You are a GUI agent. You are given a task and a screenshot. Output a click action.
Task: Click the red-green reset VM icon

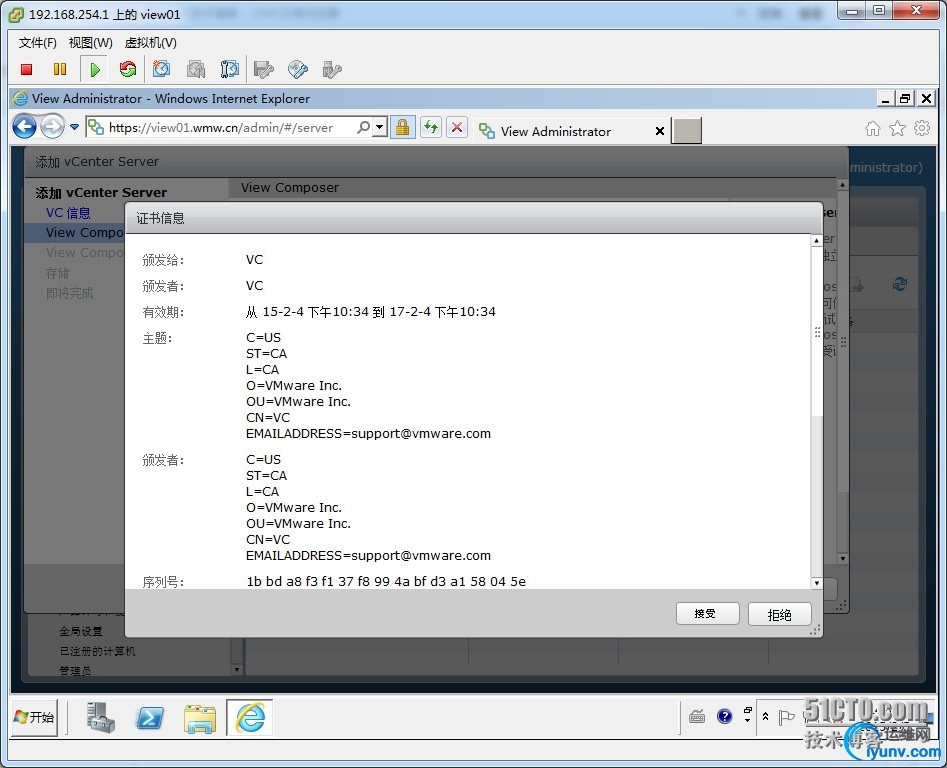pos(127,69)
